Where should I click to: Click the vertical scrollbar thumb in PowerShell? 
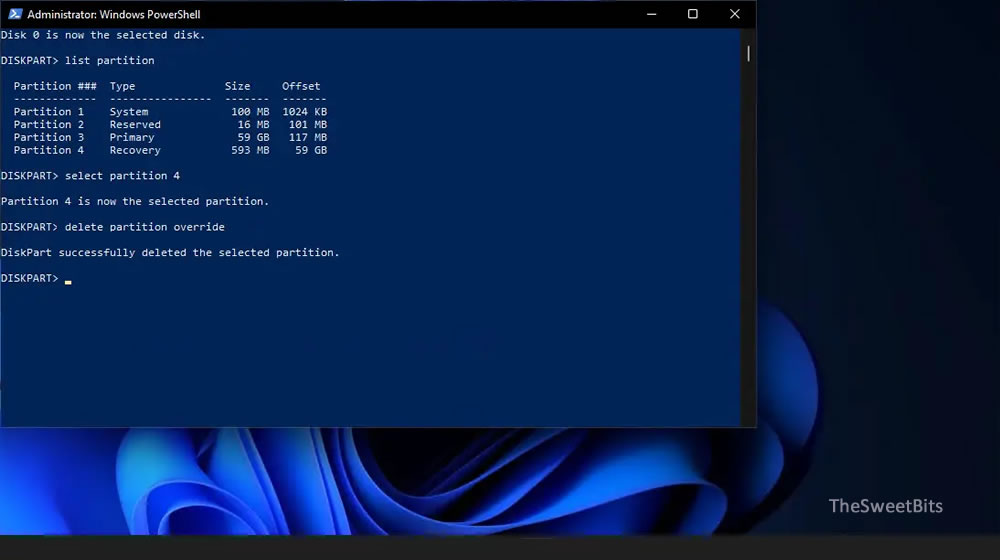tap(748, 54)
